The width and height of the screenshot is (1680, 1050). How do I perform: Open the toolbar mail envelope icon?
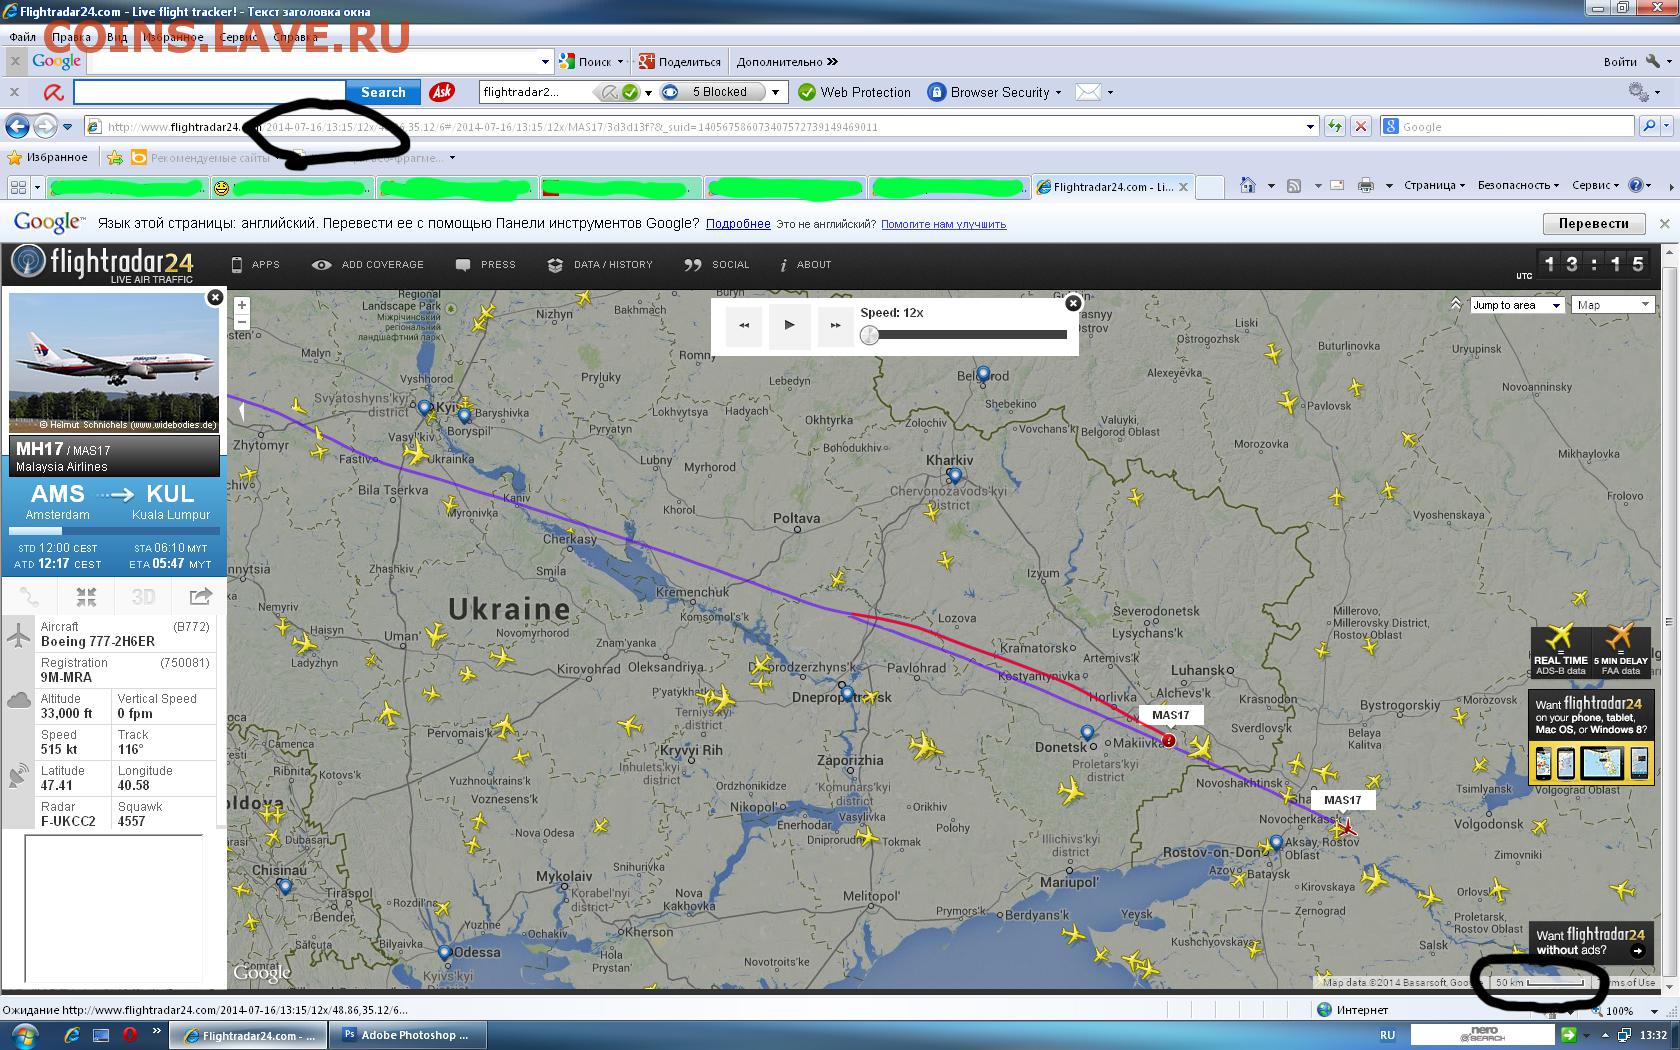tap(1088, 92)
